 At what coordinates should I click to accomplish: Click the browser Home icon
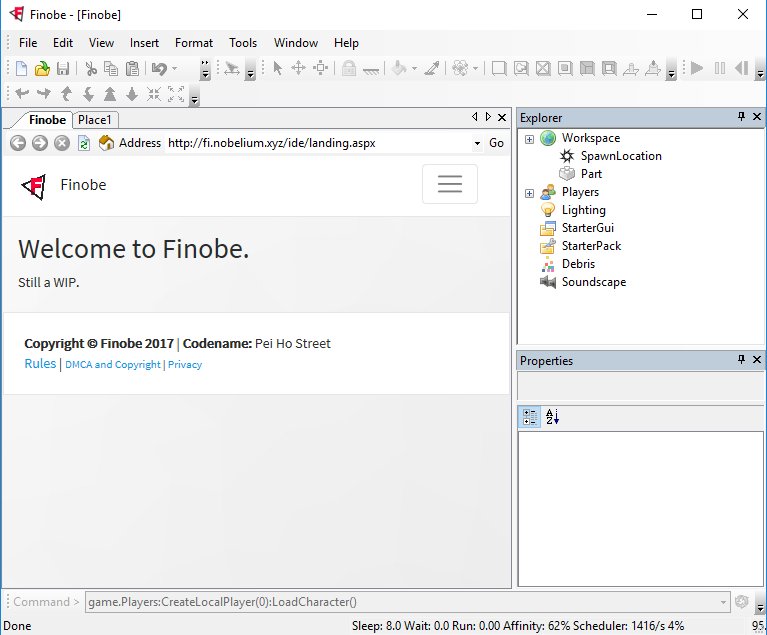coord(106,143)
